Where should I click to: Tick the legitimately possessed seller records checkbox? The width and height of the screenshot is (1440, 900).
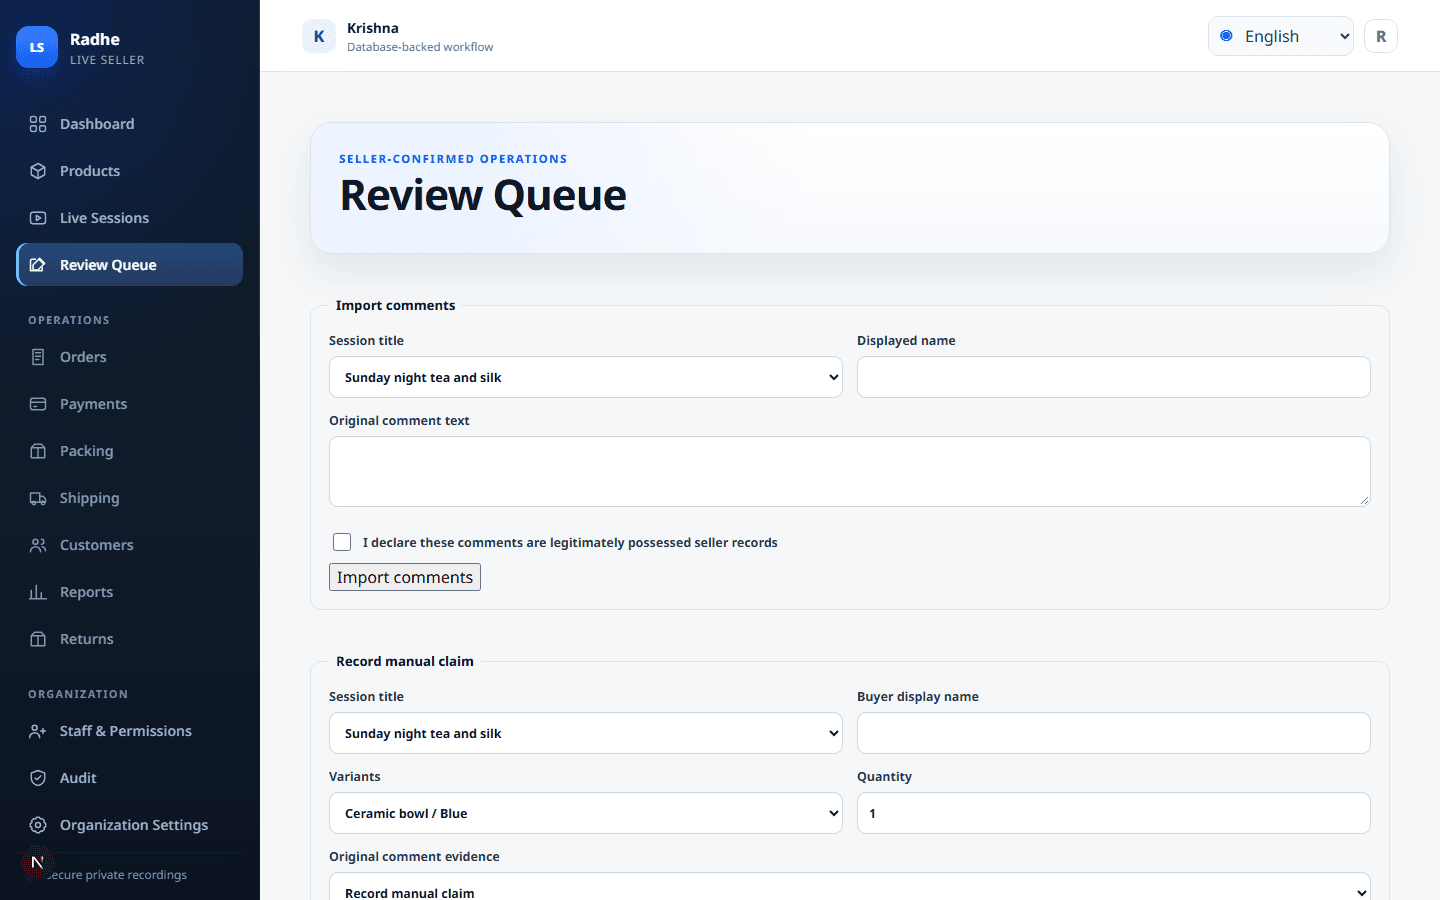[x=342, y=542]
